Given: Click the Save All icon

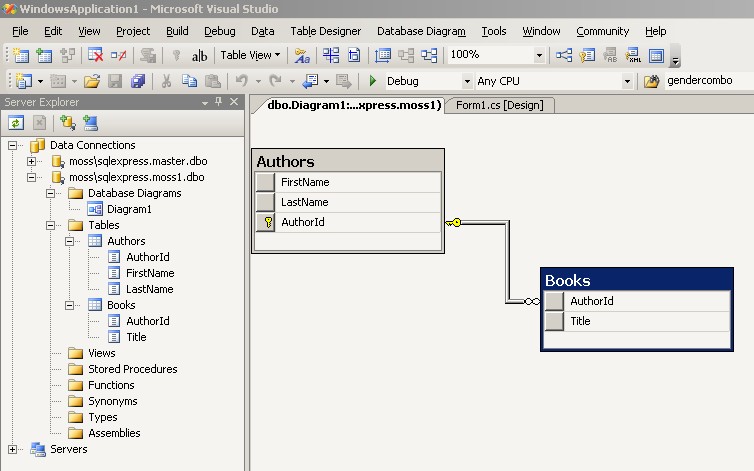Looking at the screenshot, I should click(x=138, y=81).
